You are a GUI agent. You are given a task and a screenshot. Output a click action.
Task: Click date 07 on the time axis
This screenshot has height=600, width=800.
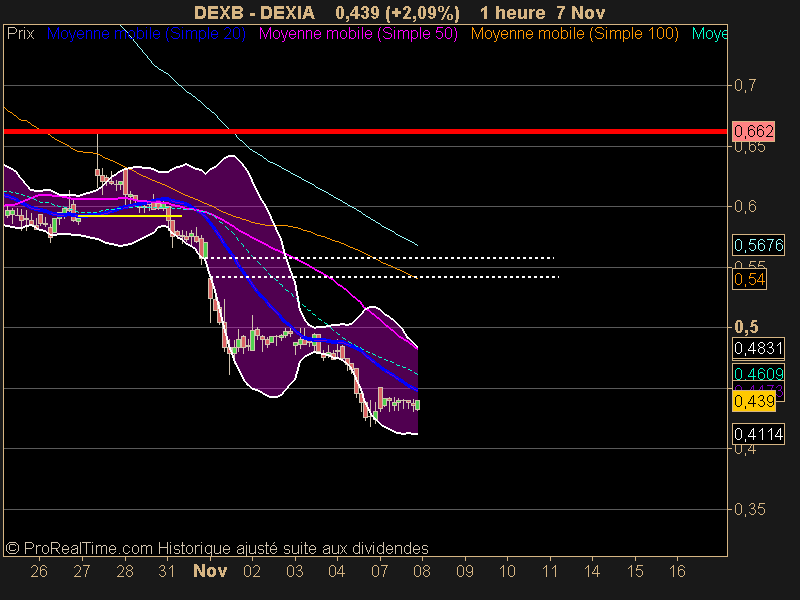click(380, 571)
